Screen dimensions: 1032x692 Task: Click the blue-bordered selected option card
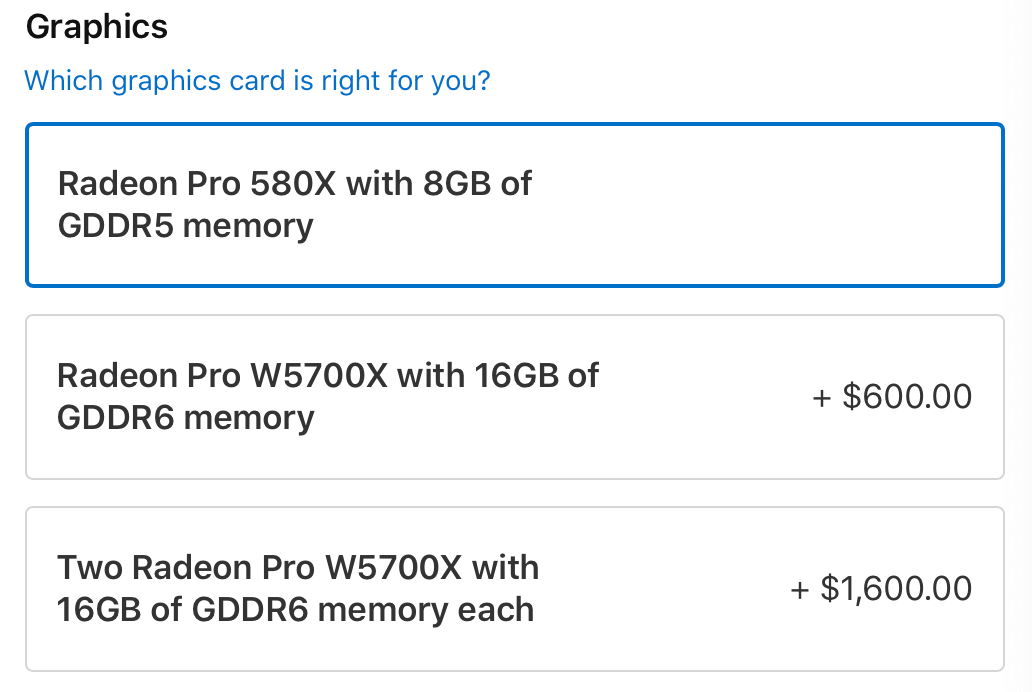click(x=515, y=203)
